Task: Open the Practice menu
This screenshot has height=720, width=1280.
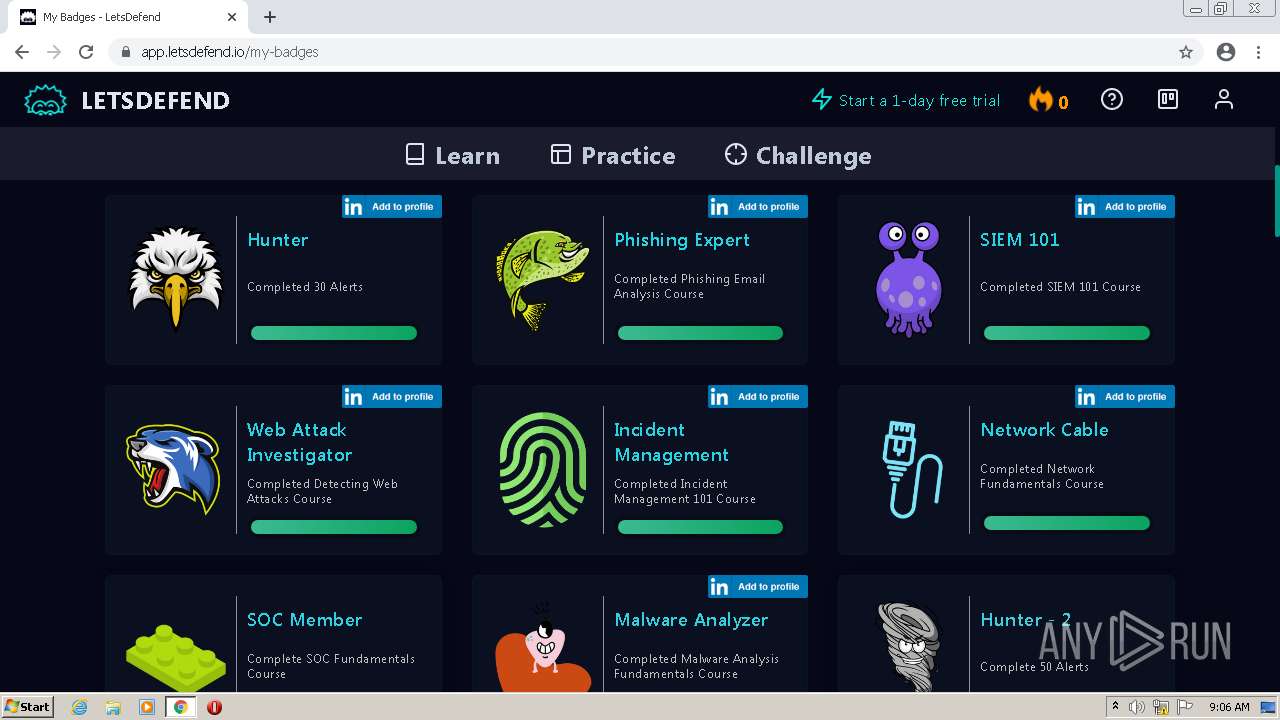Action: [613, 155]
